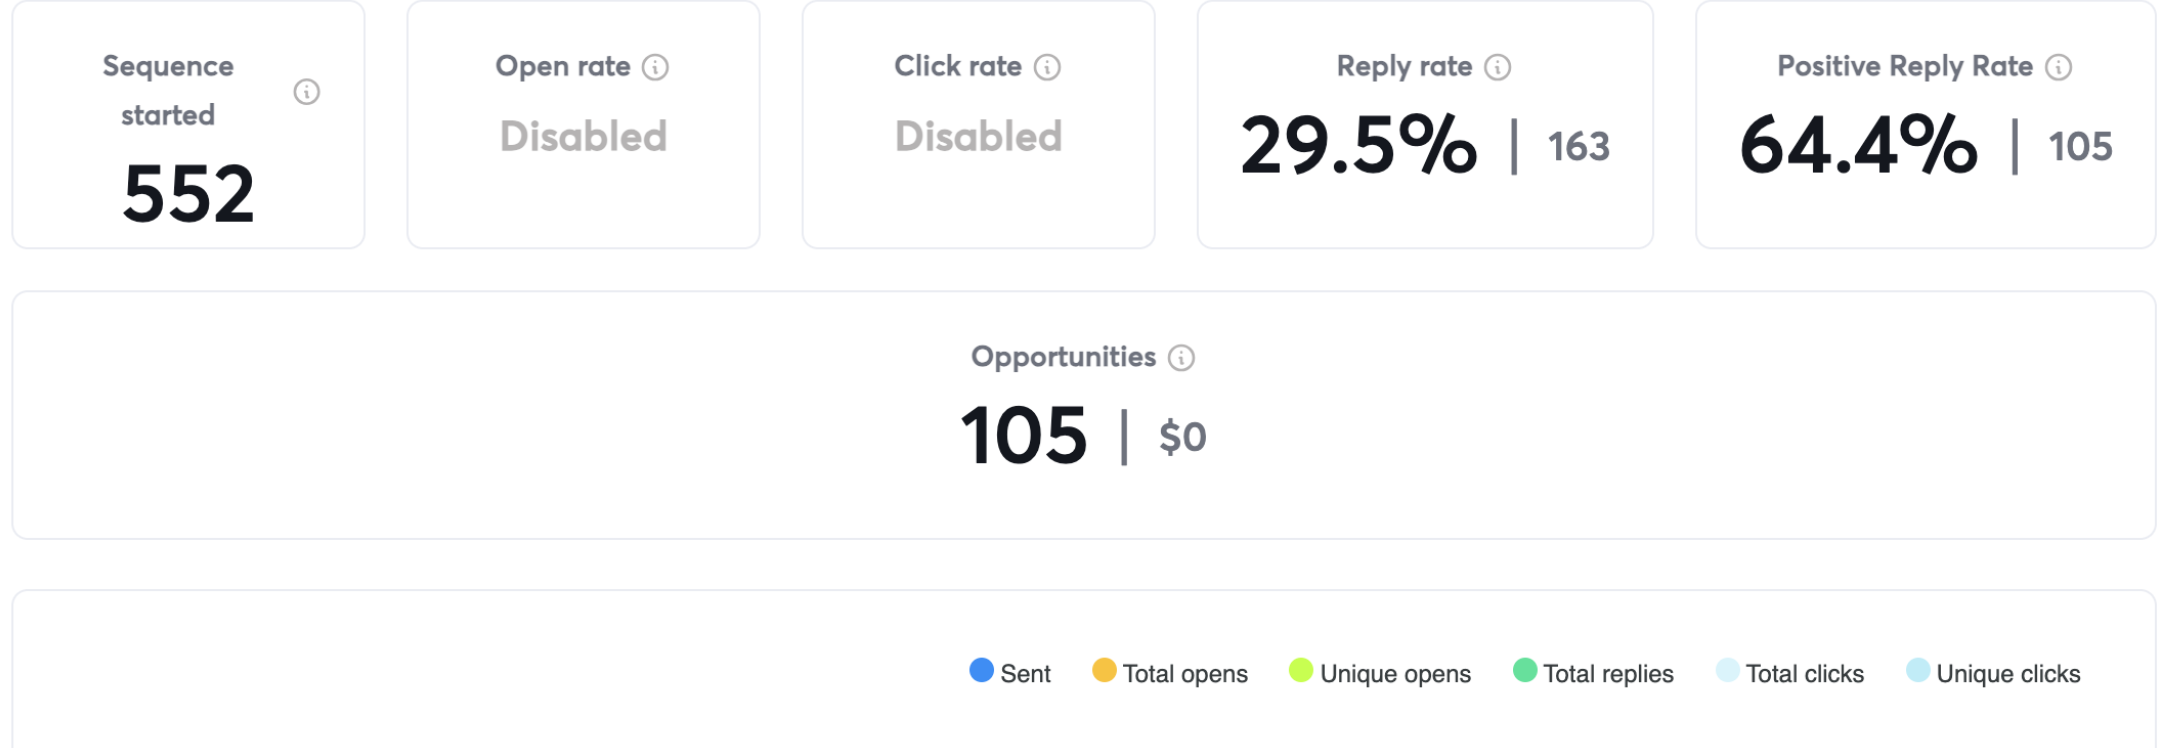Open the Open rate info tooltip icon
This screenshot has height=748, width=2162.
655,67
